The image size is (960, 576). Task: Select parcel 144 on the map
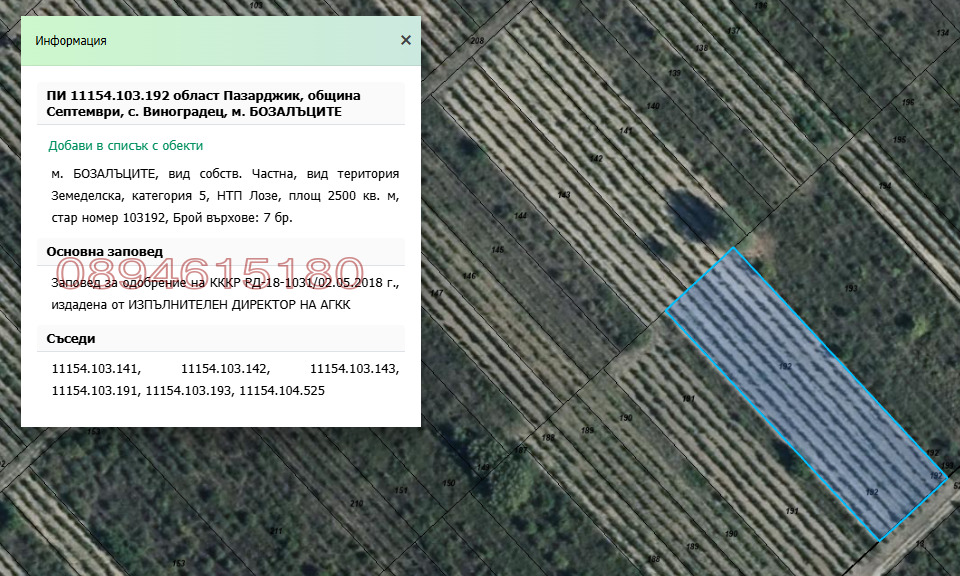tap(520, 215)
